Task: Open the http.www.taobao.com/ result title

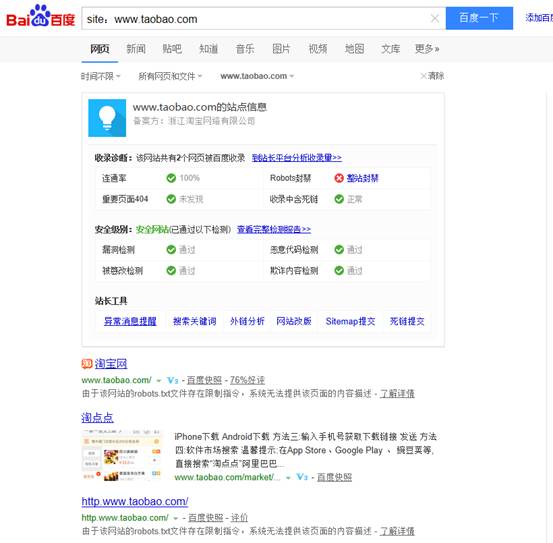Action: [x=135, y=501]
